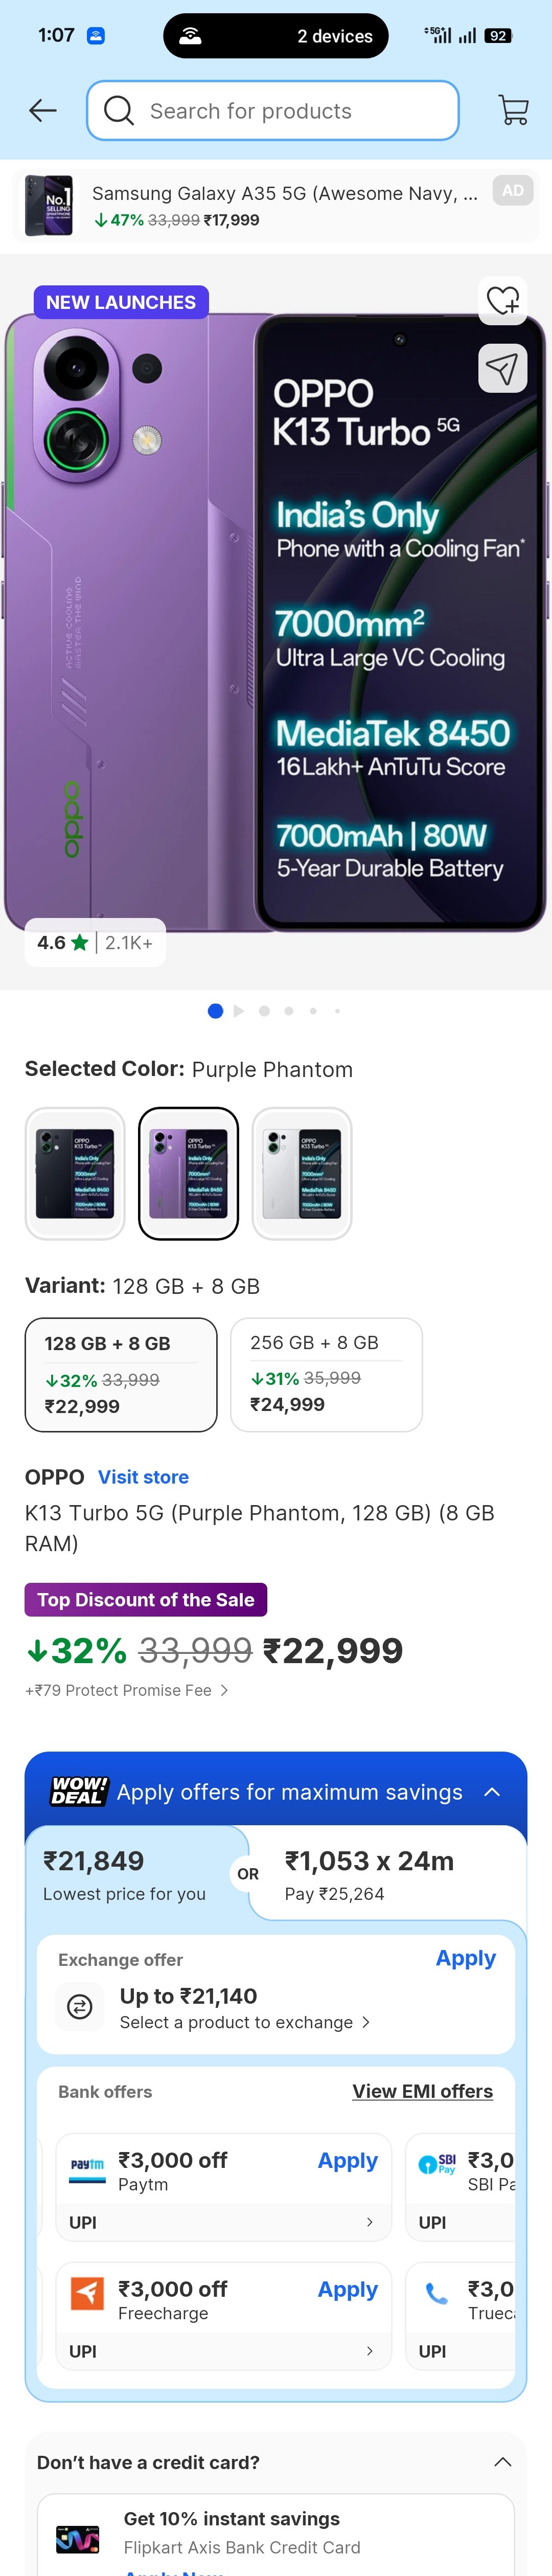Open the shopping cart
The width and height of the screenshot is (552, 2576).
click(513, 111)
